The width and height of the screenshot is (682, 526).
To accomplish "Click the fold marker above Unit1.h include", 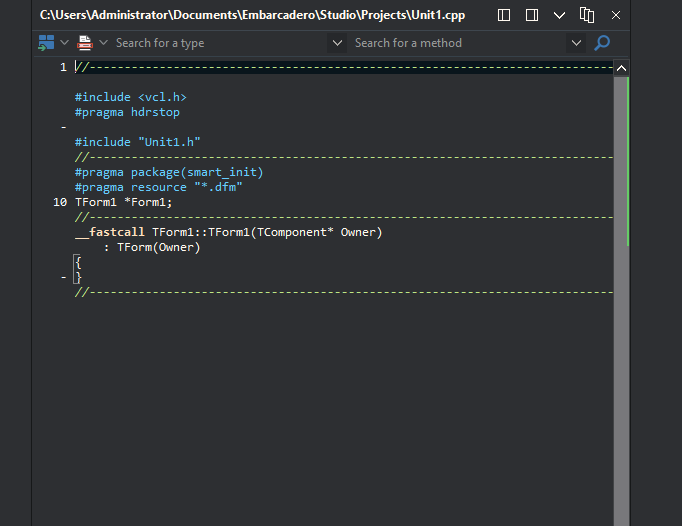I will tap(64, 127).
